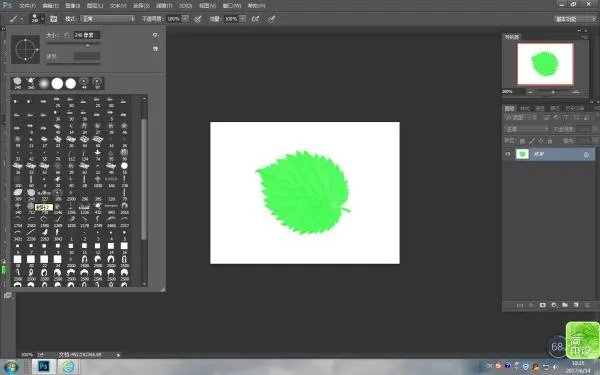Open the flow slider arrow
This screenshot has height=375, width=600.
243,19
